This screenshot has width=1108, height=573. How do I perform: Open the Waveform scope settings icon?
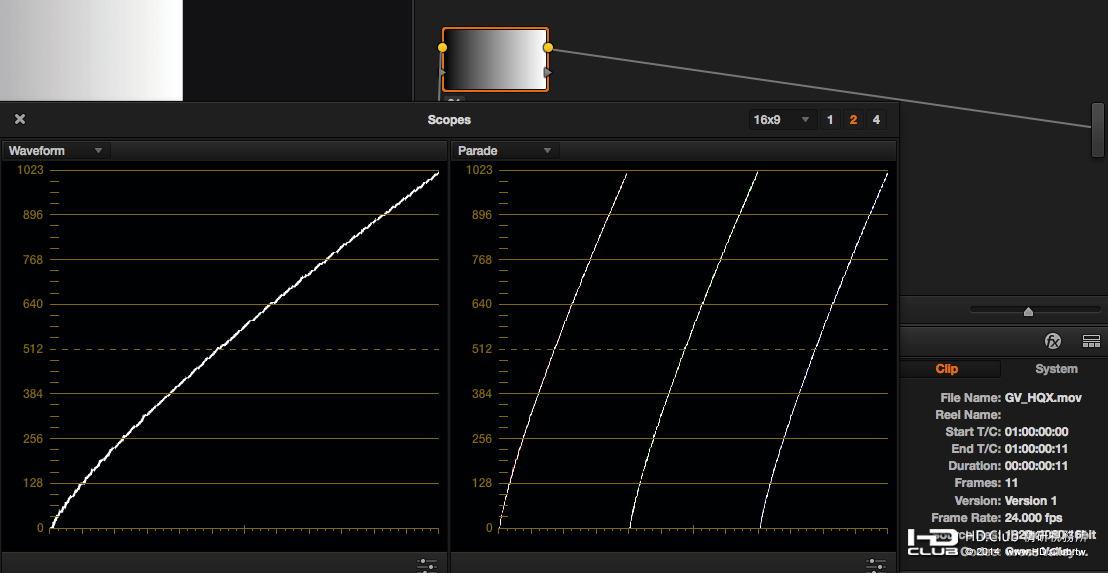[427, 565]
